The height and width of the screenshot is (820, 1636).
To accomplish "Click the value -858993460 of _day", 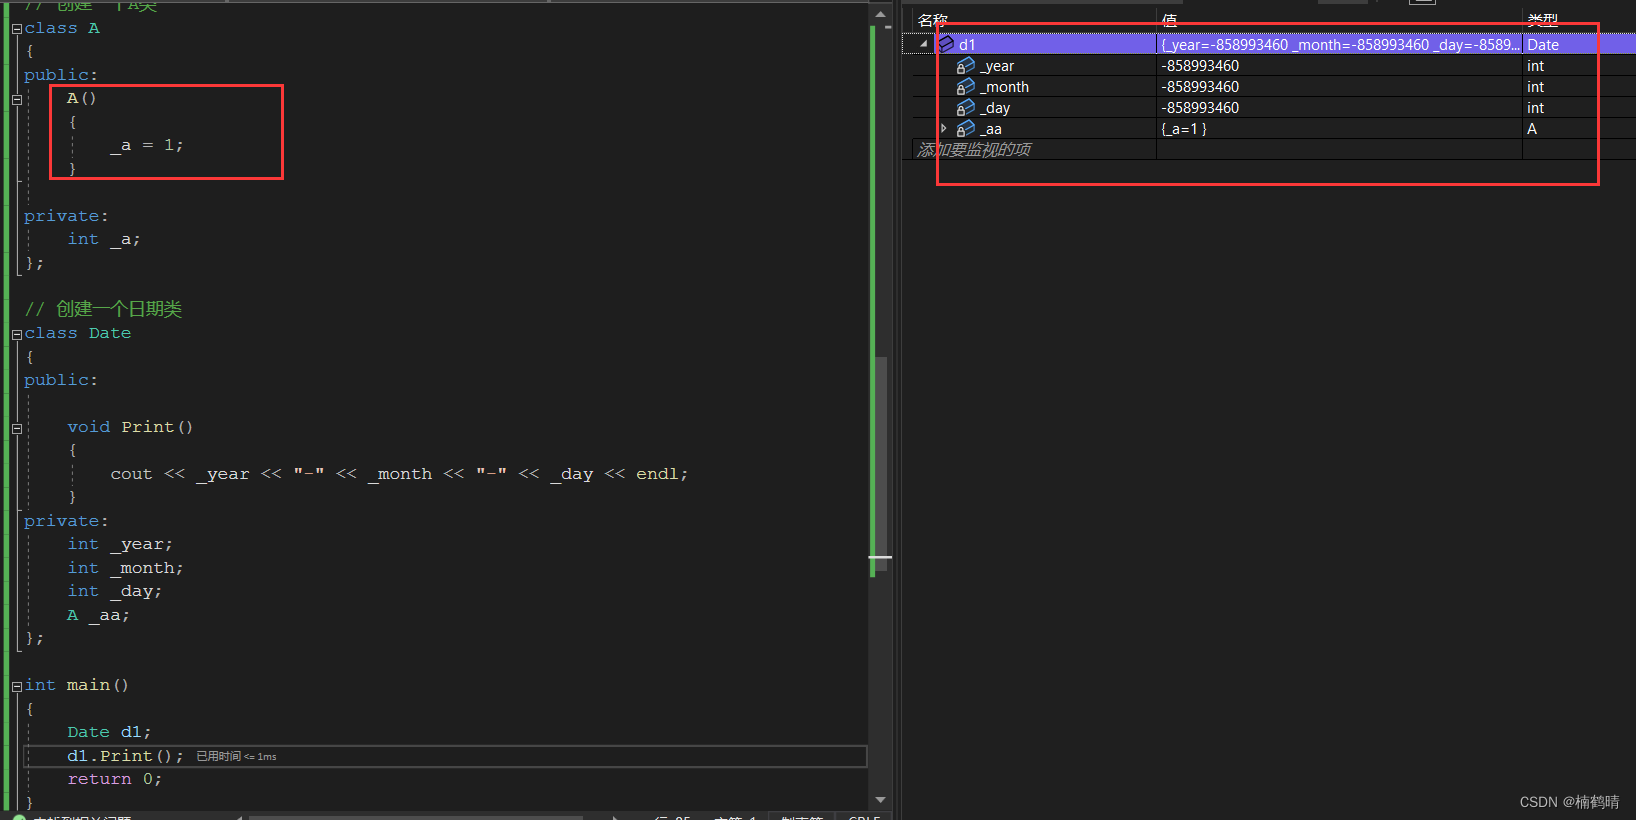I will coord(1200,108).
